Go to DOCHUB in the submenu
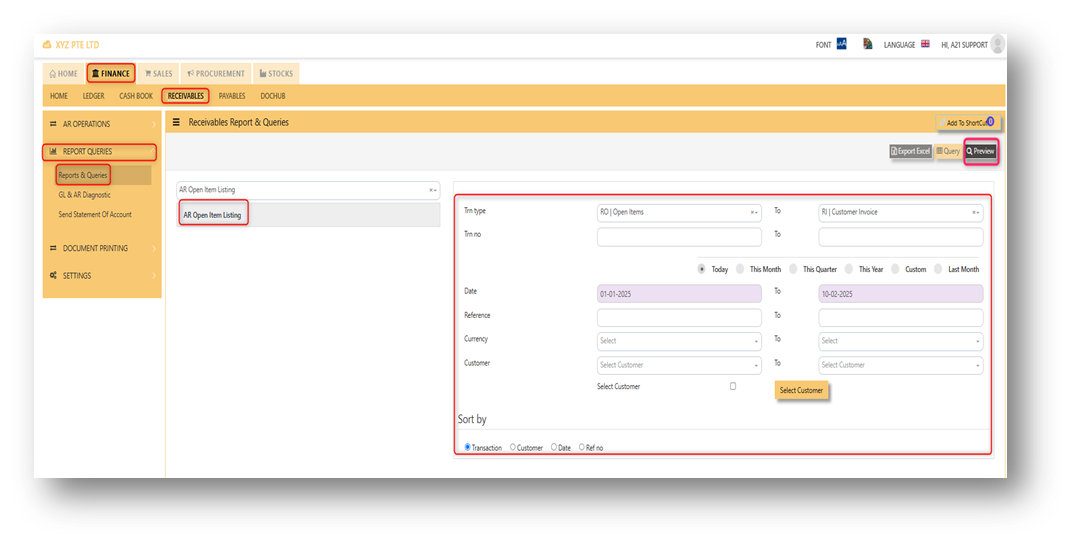 click(x=272, y=96)
